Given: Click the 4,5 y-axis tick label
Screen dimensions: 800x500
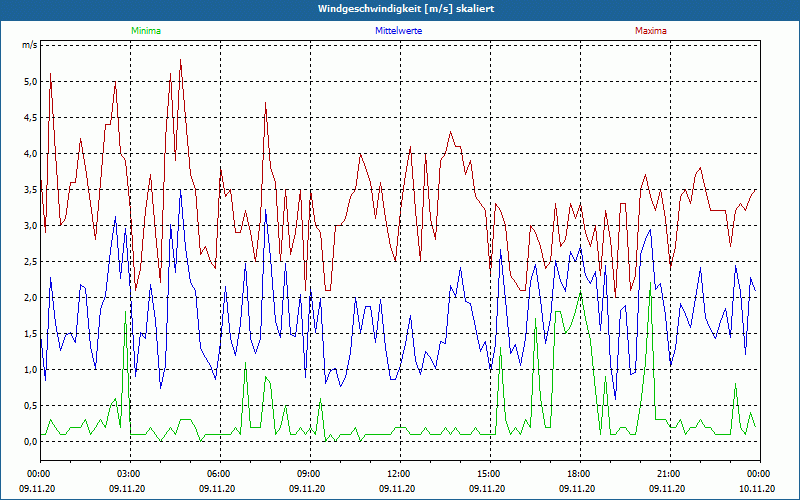Looking at the screenshot, I should 30,117.
